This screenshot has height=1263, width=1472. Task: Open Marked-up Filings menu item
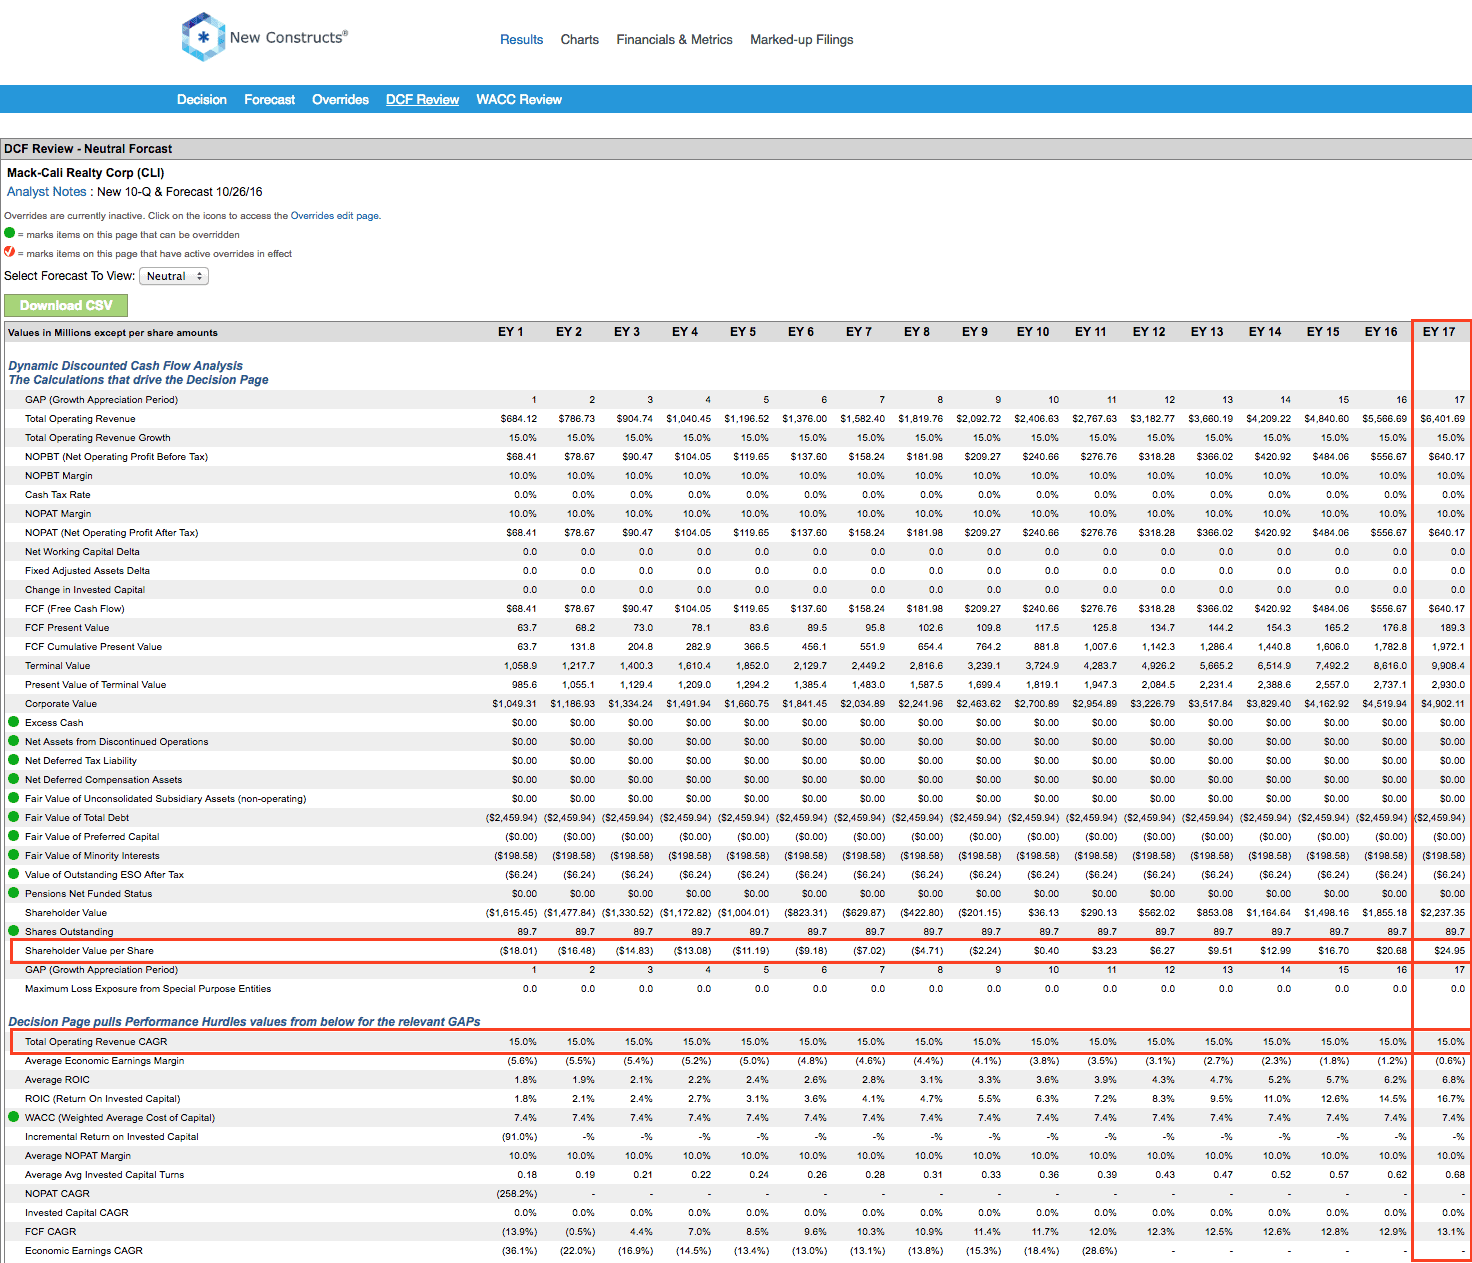[x=802, y=40]
